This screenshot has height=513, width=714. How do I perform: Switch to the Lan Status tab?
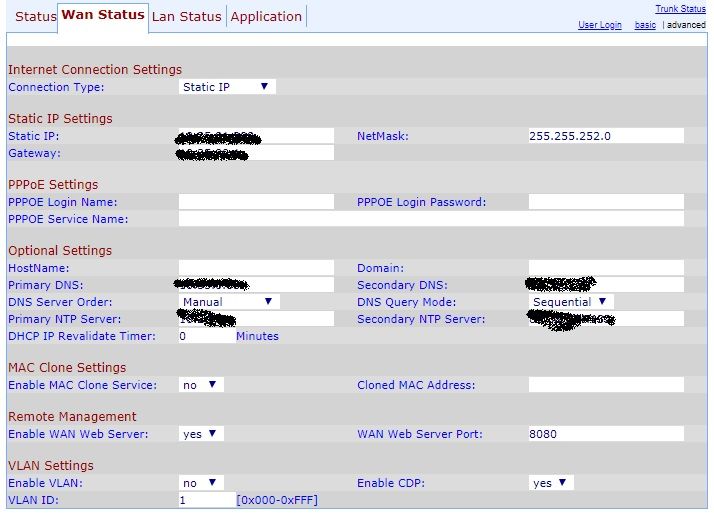pyautogui.click(x=187, y=16)
